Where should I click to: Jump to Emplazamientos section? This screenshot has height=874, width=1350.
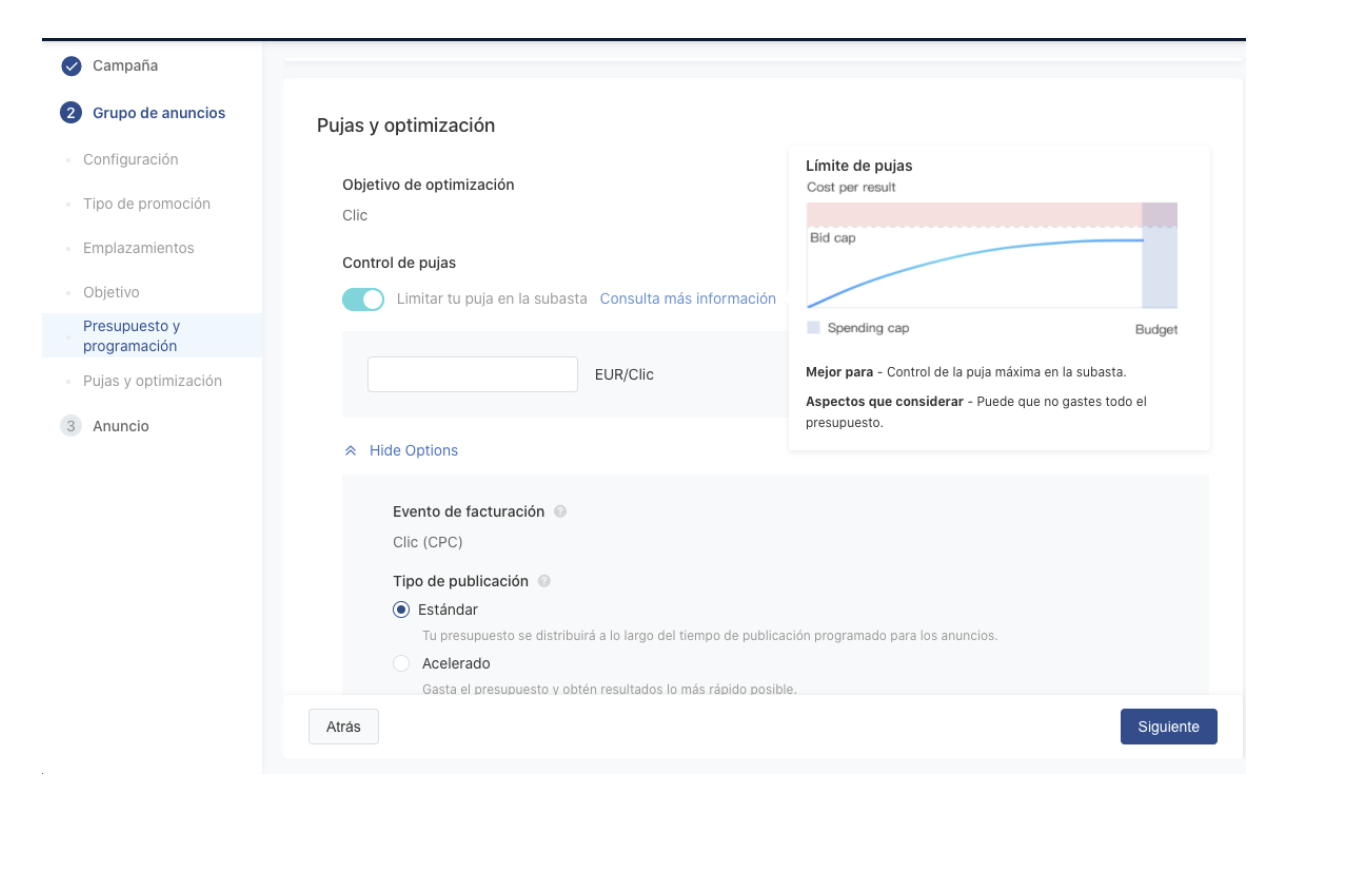[x=138, y=248]
